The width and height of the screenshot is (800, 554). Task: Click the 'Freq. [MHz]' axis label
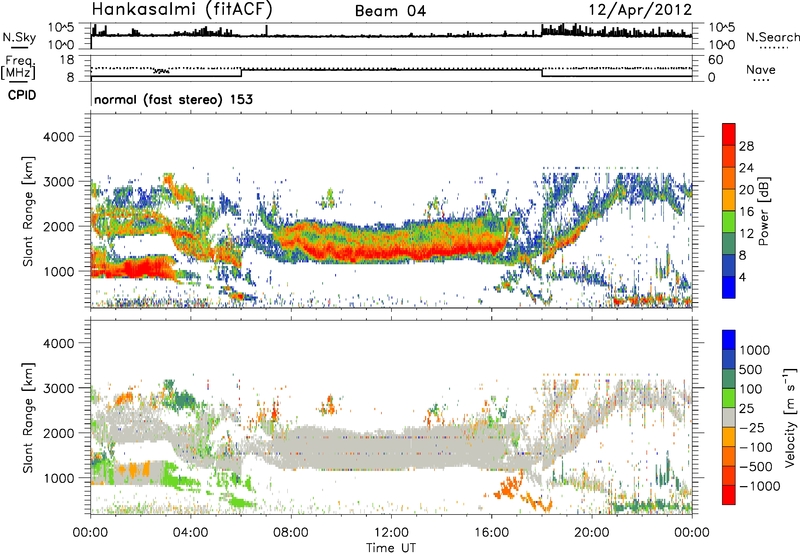(18, 68)
